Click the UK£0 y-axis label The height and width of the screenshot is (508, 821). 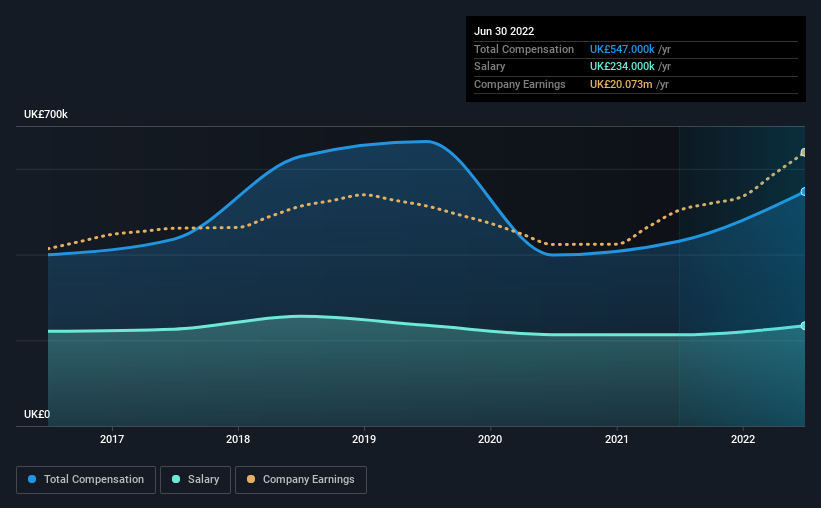tap(37, 414)
